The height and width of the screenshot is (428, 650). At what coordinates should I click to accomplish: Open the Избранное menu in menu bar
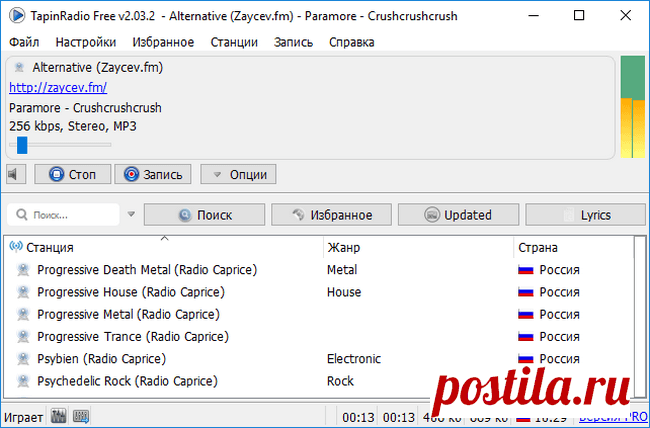click(x=163, y=42)
